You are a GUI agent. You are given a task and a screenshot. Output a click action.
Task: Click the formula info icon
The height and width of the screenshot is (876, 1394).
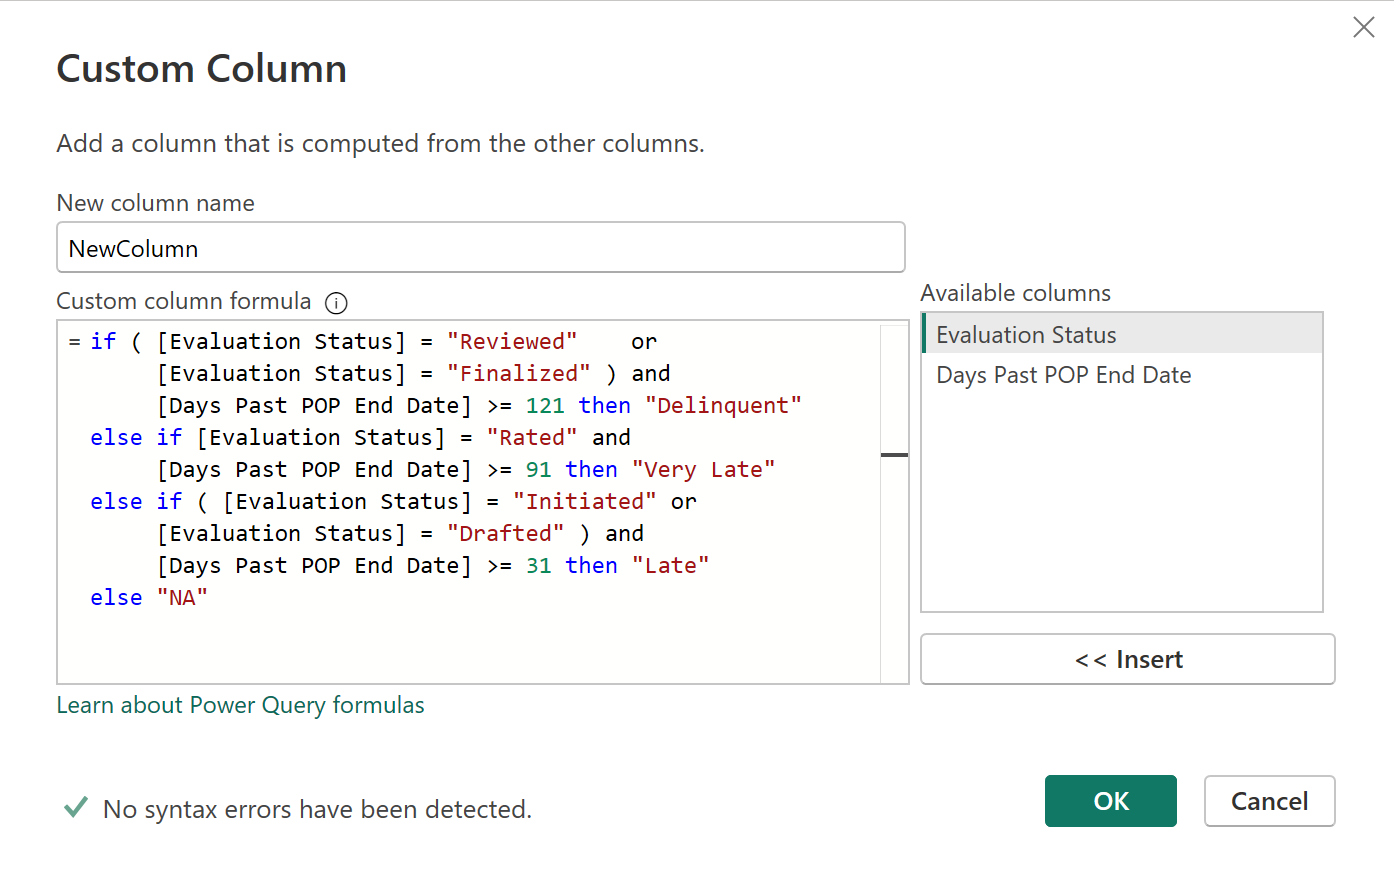337,303
